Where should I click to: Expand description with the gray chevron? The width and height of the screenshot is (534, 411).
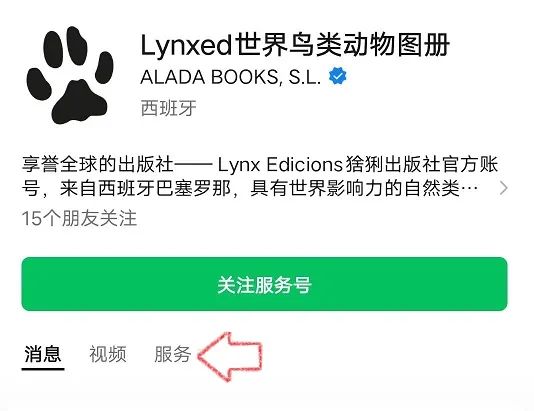(x=504, y=188)
